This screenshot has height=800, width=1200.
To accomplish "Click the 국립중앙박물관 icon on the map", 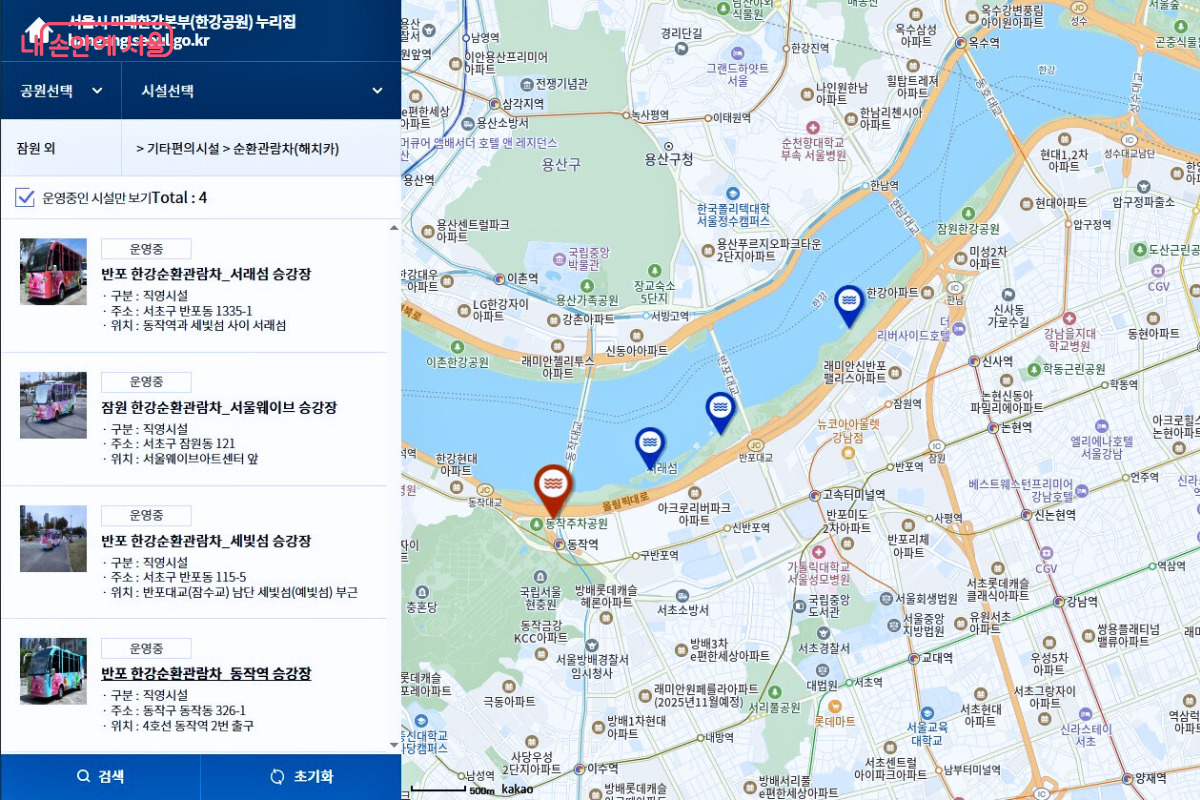I will (x=557, y=254).
